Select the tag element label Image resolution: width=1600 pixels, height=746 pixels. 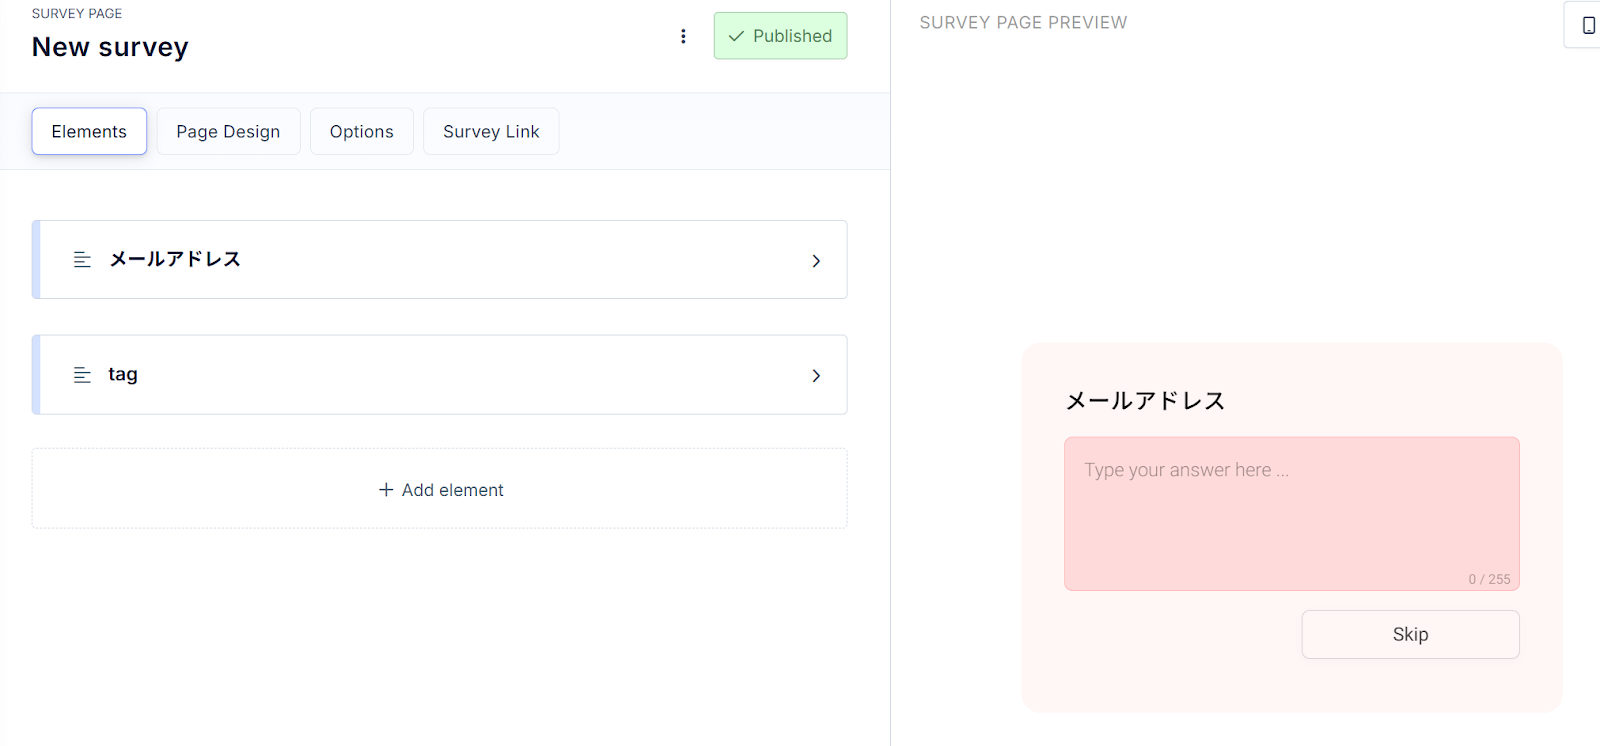click(123, 374)
